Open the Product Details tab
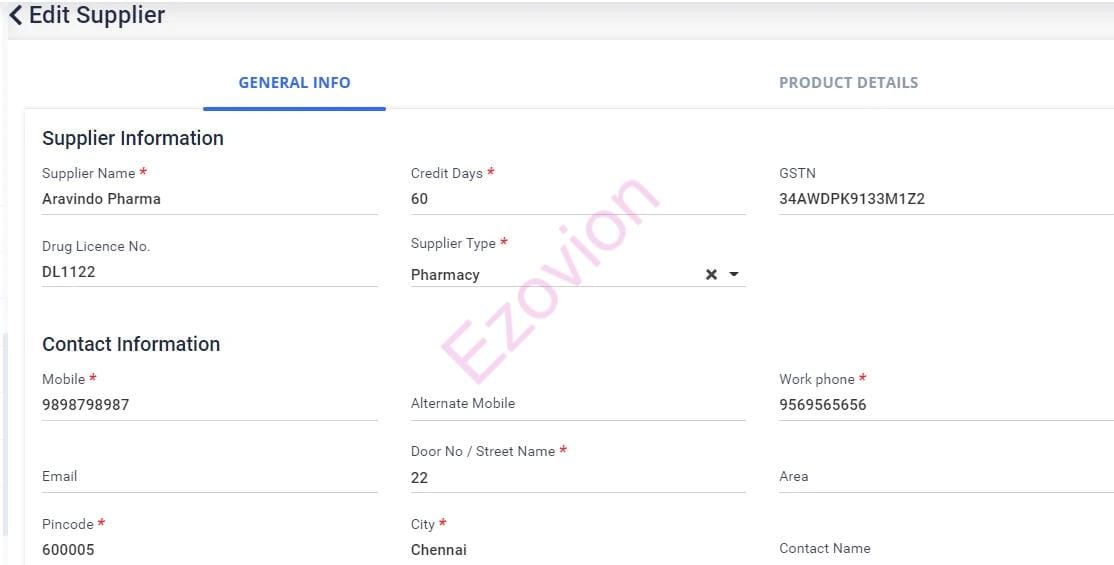This screenshot has height=565, width=1114. [x=848, y=83]
